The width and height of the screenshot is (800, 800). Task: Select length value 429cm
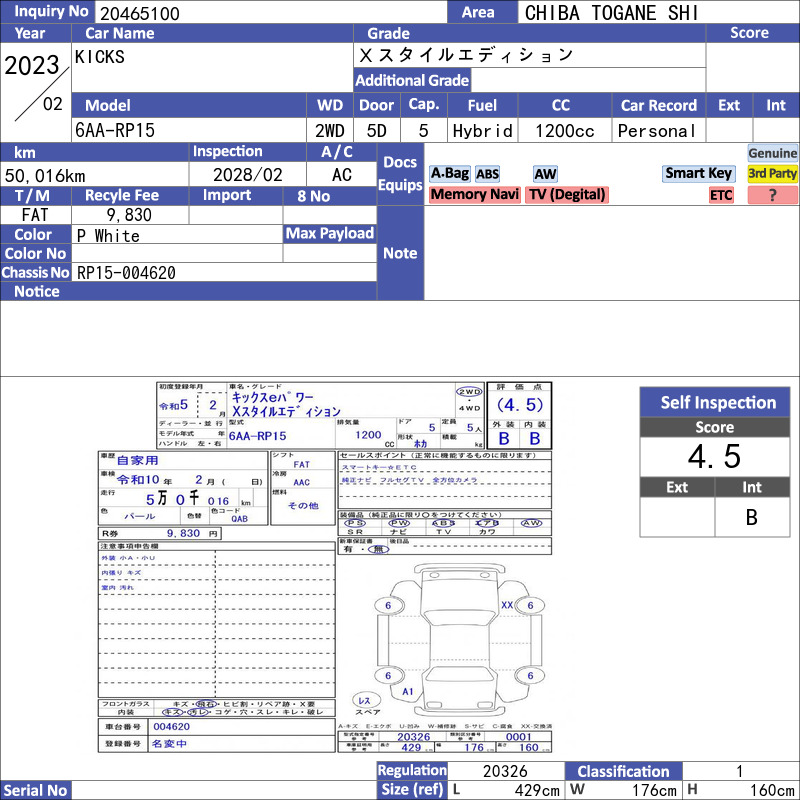537,790
